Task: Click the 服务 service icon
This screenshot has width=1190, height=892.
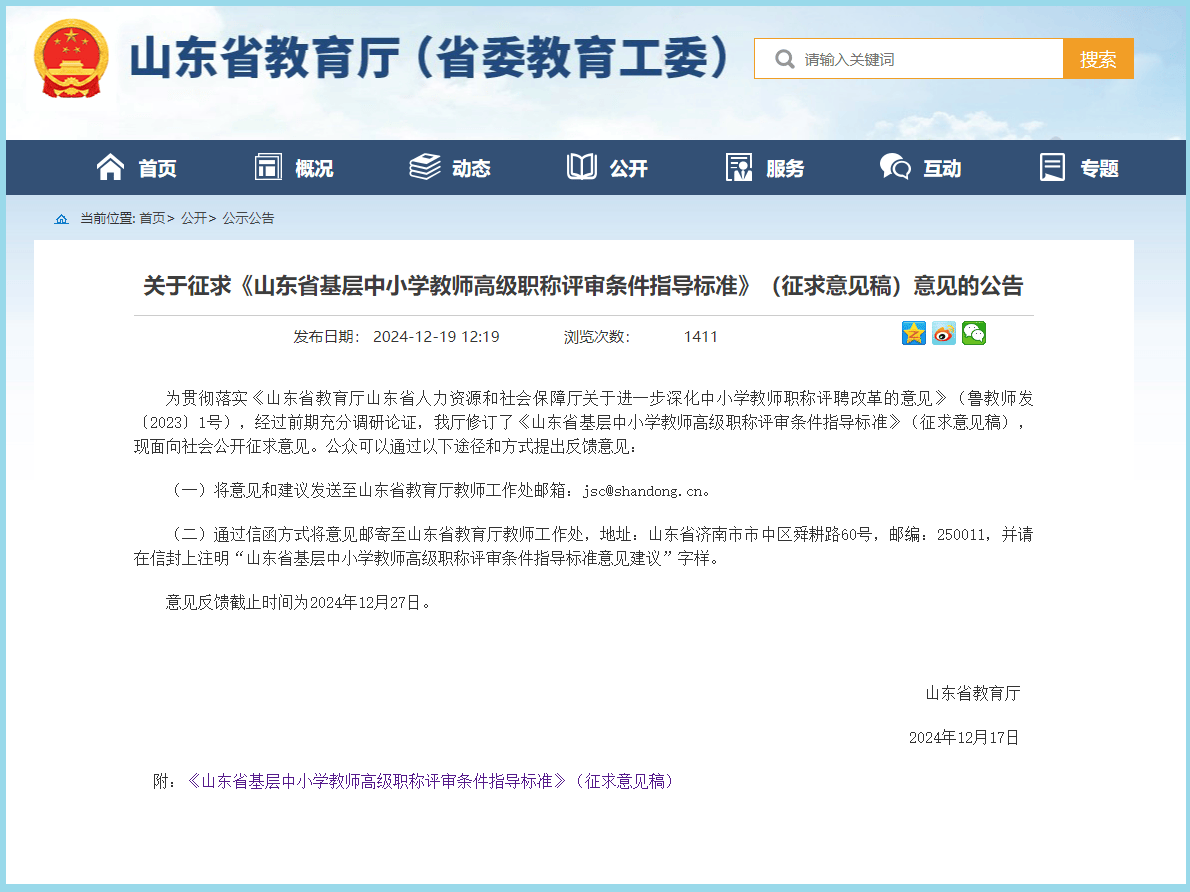Action: coord(739,167)
